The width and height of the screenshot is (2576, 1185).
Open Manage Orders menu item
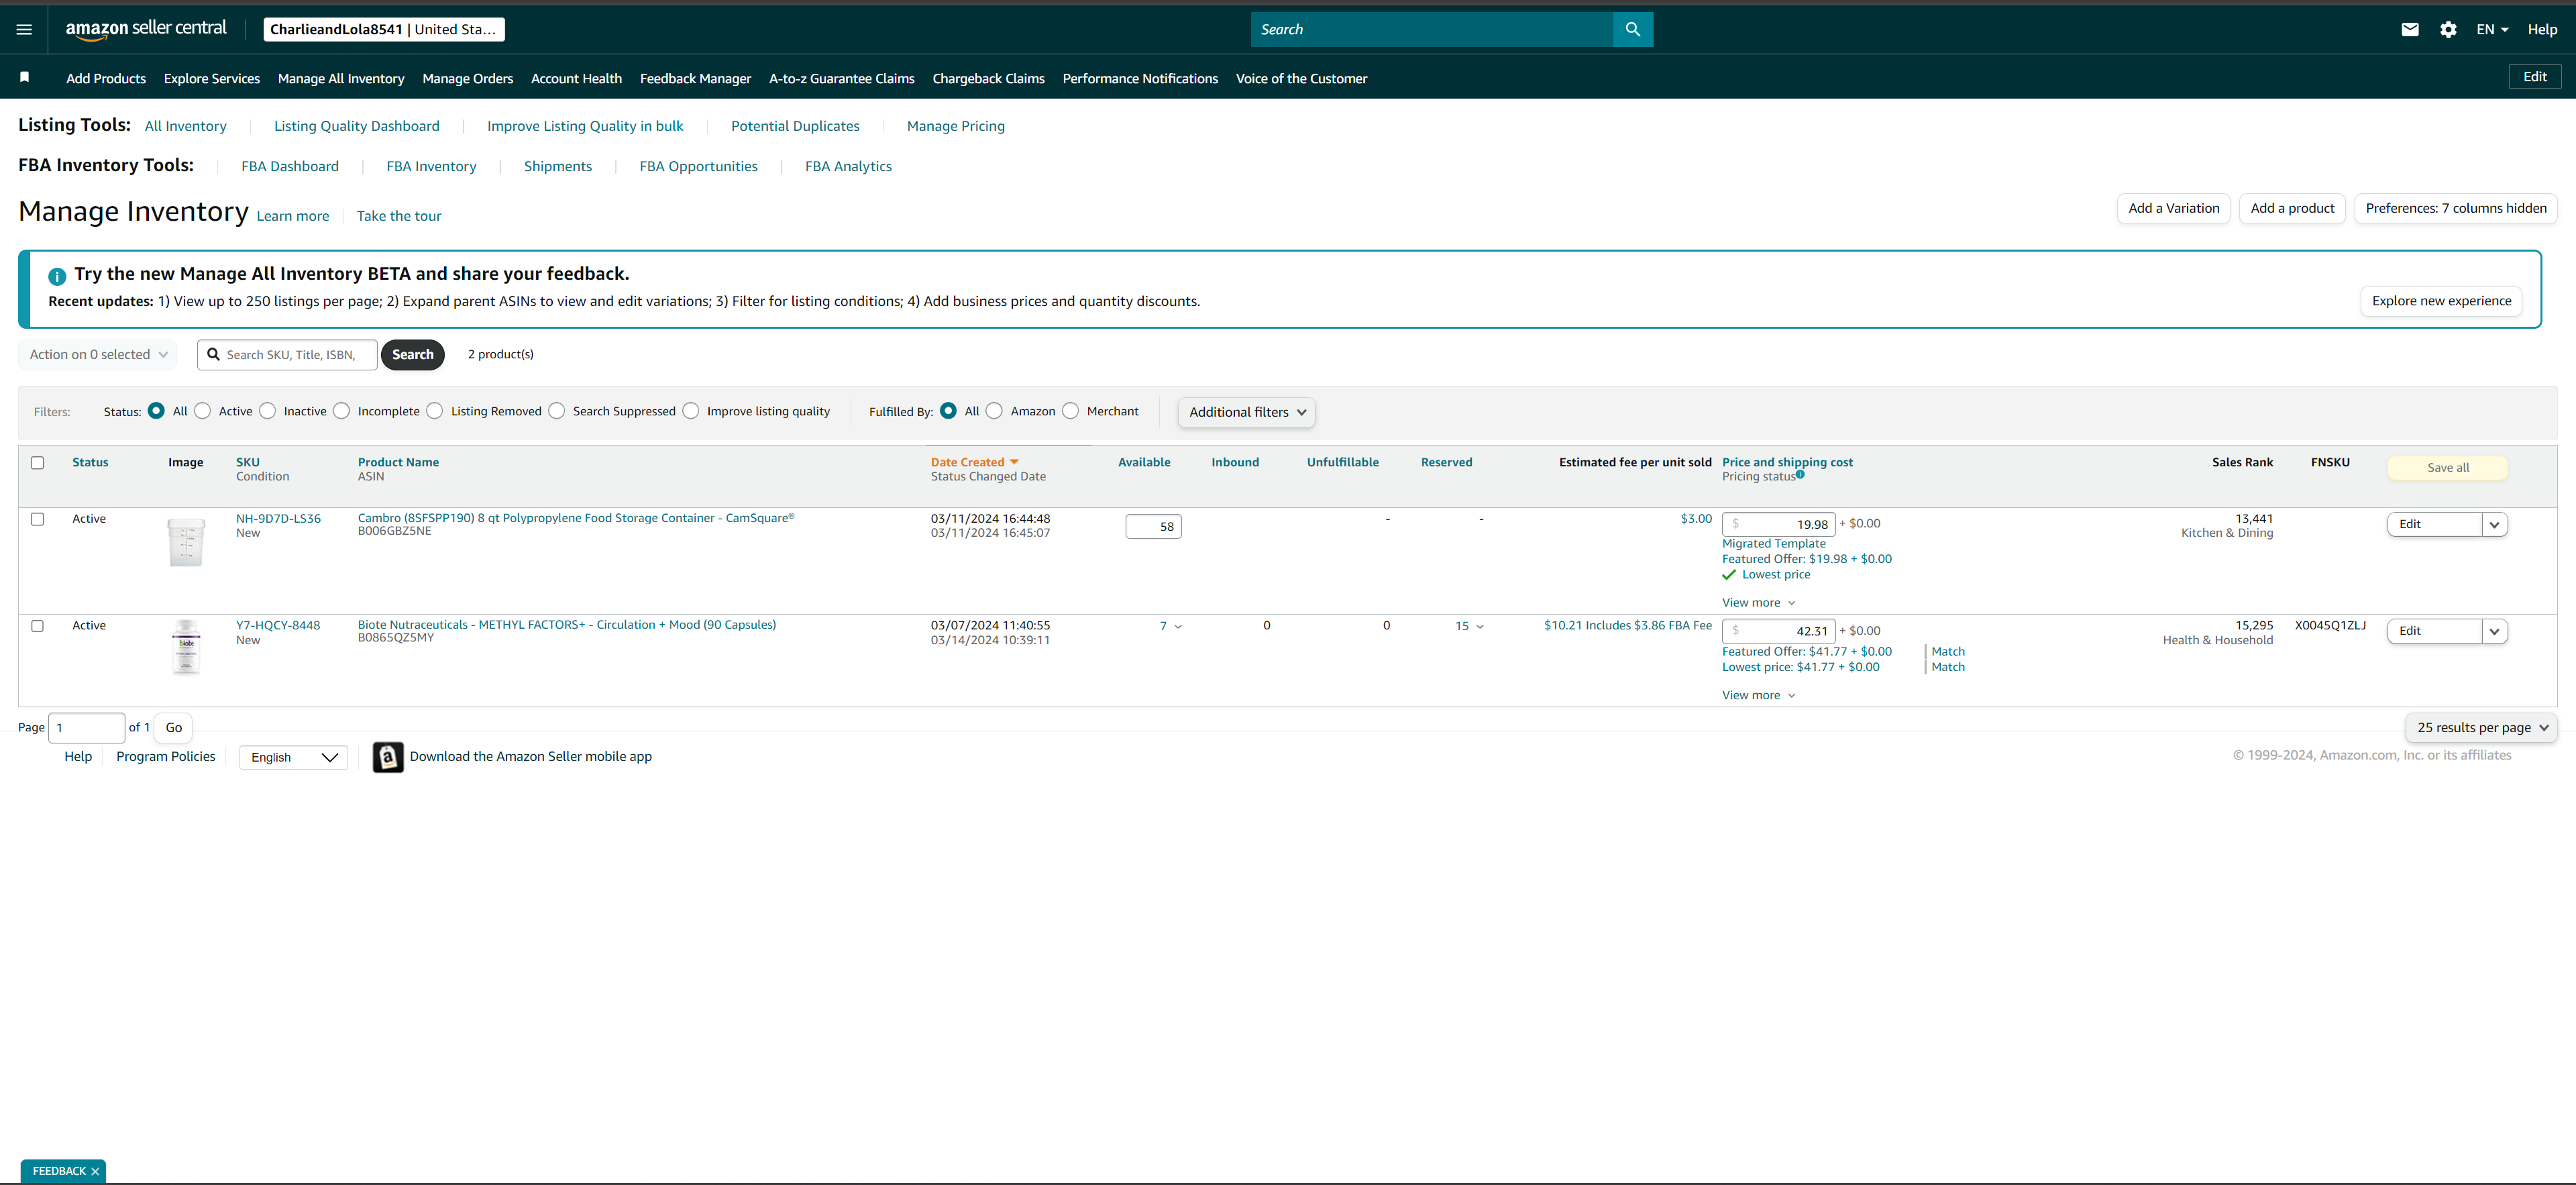tap(467, 78)
